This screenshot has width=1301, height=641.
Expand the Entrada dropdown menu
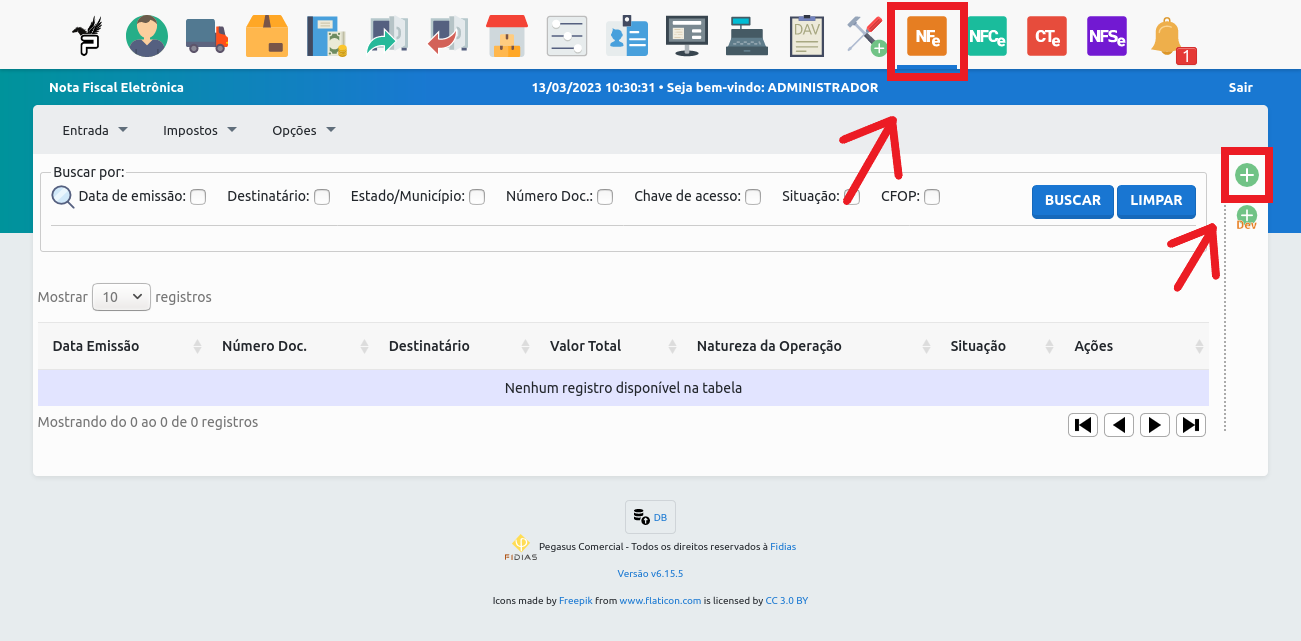(x=95, y=130)
